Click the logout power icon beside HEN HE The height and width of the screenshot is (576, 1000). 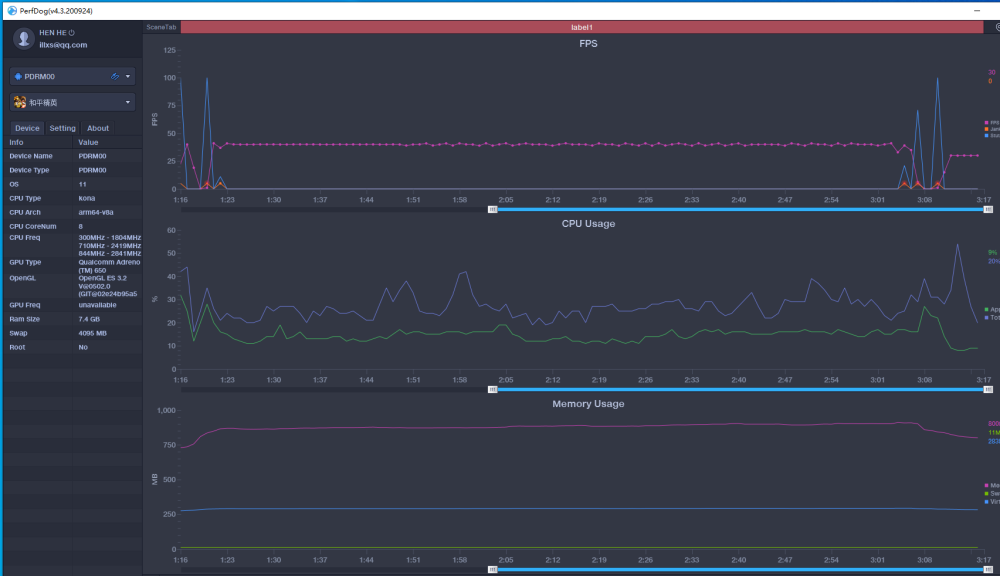(x=71, y=33)
